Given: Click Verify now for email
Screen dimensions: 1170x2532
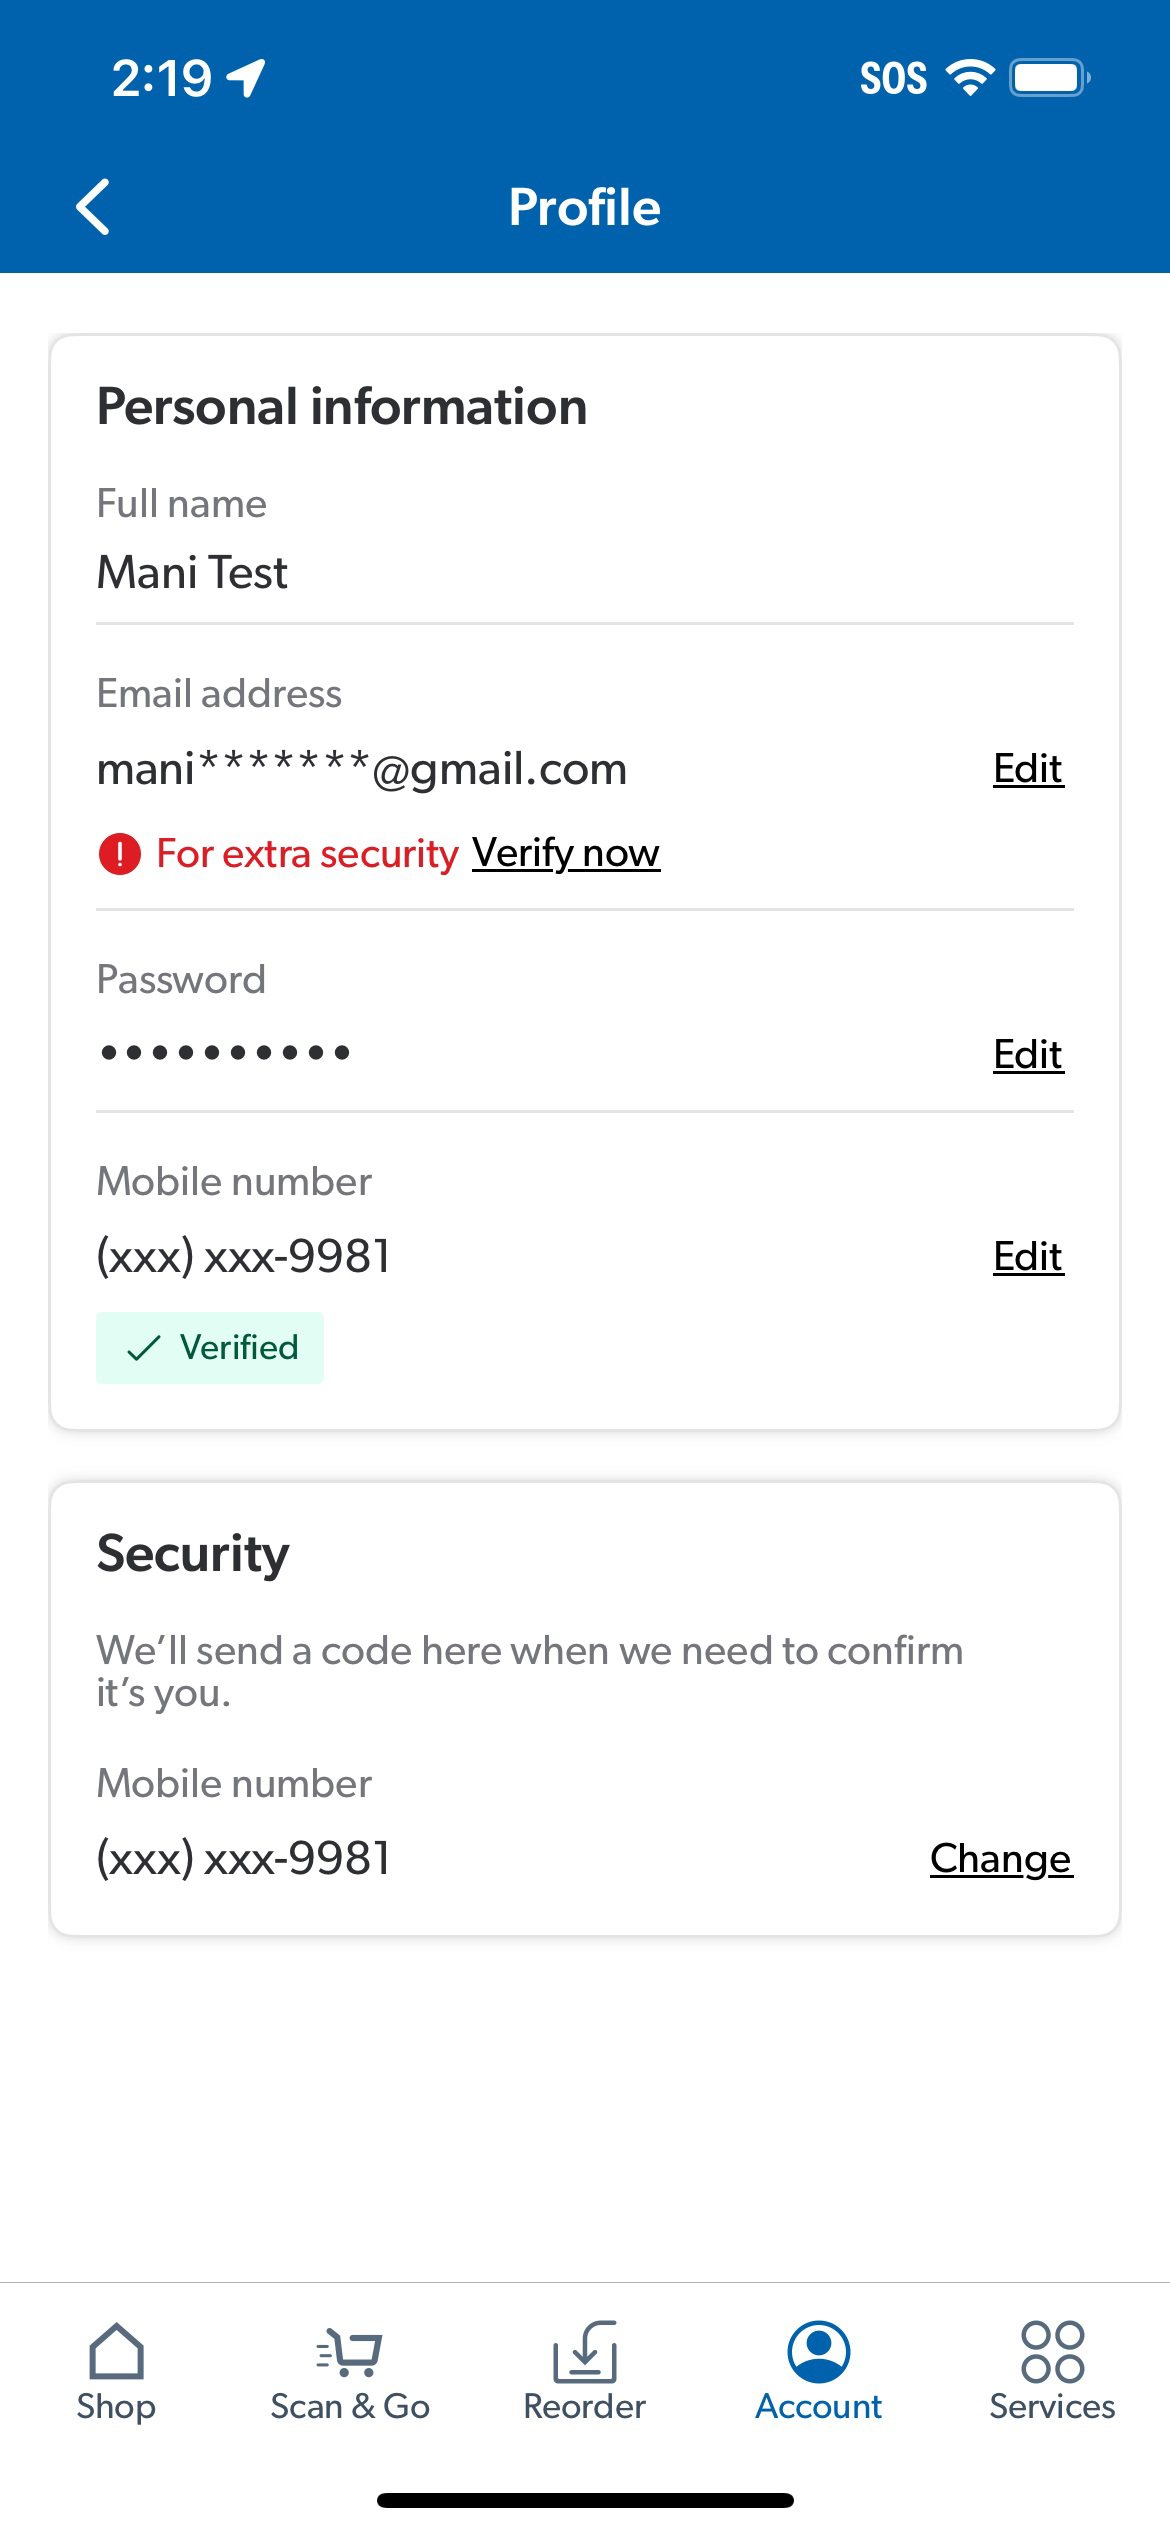Looking at the screenshot, I should coord(566,853).
